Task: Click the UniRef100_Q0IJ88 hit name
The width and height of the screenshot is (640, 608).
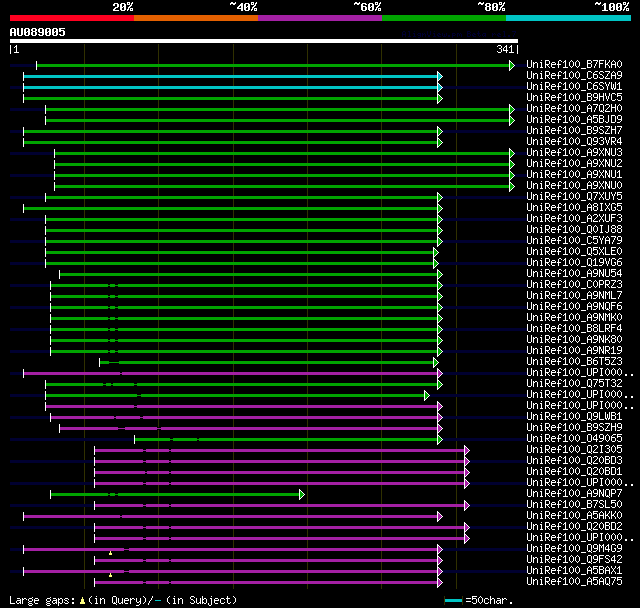Action: click(574, 230)
